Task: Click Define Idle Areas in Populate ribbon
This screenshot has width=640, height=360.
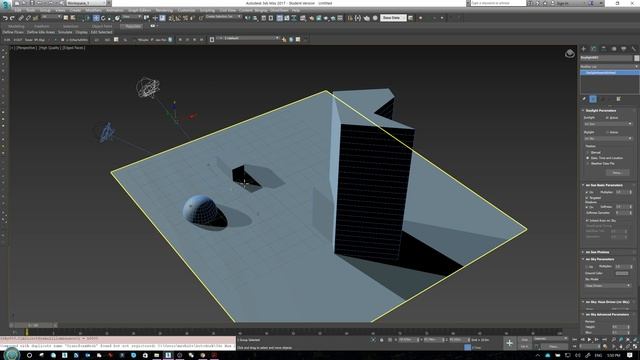Action: pyautogui.click(x=41, y=32)
